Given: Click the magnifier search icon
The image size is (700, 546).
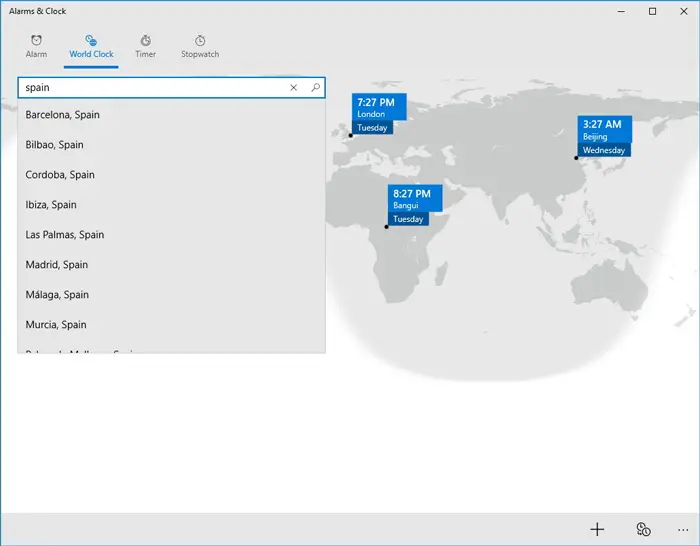Looking at the screenshot, I should [x=315, y=88].
